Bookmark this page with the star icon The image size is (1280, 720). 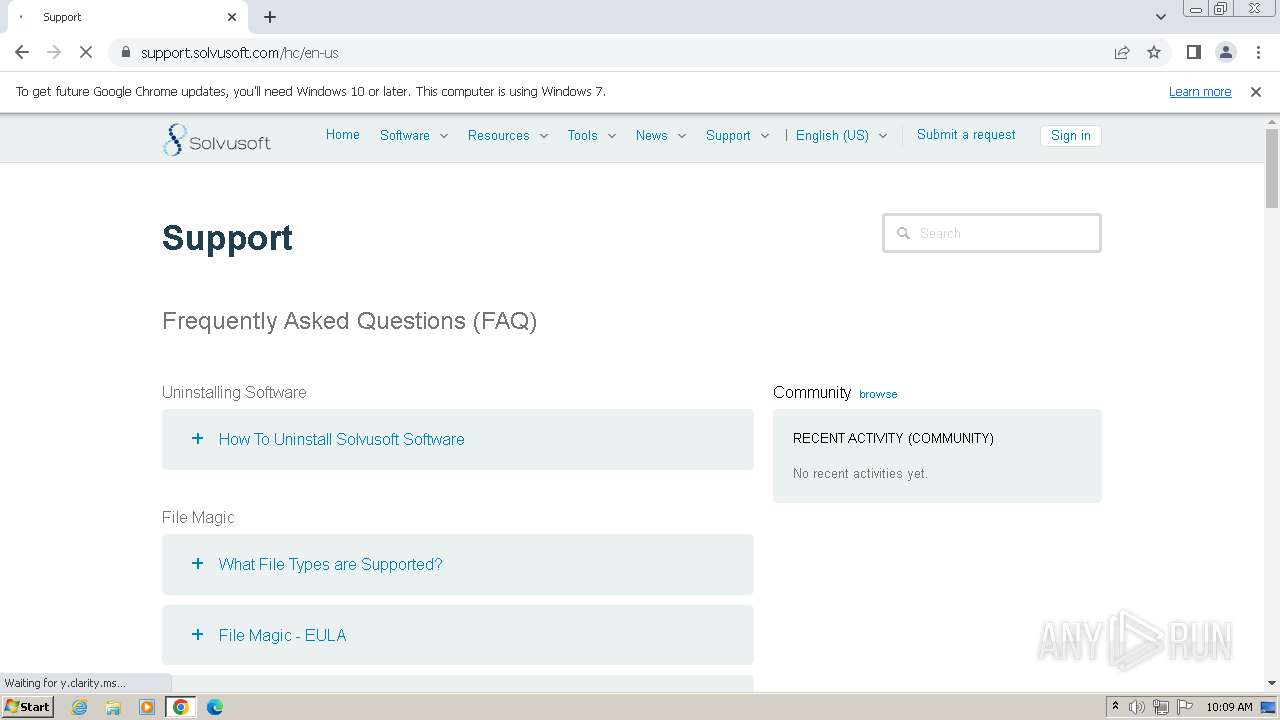click(x=1154, y=52)
